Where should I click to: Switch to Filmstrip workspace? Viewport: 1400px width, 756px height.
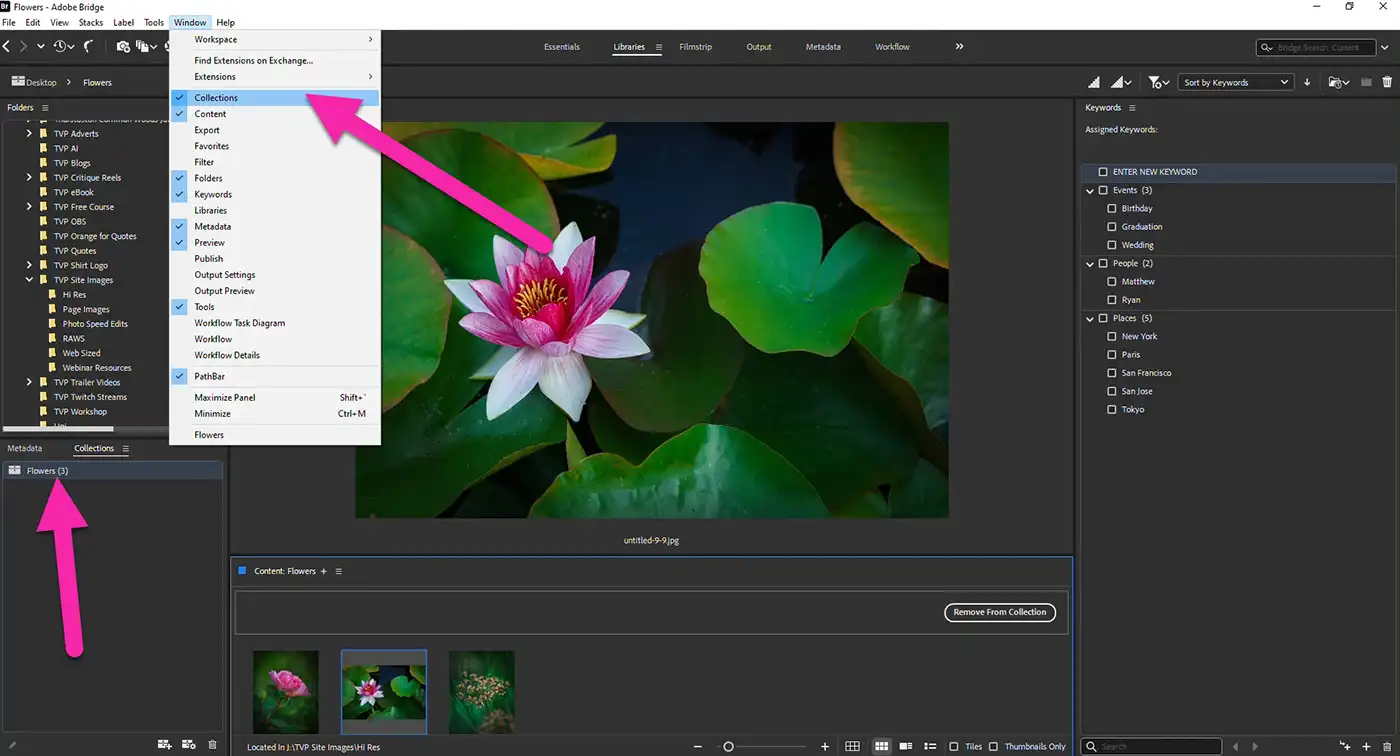point(695,47)
